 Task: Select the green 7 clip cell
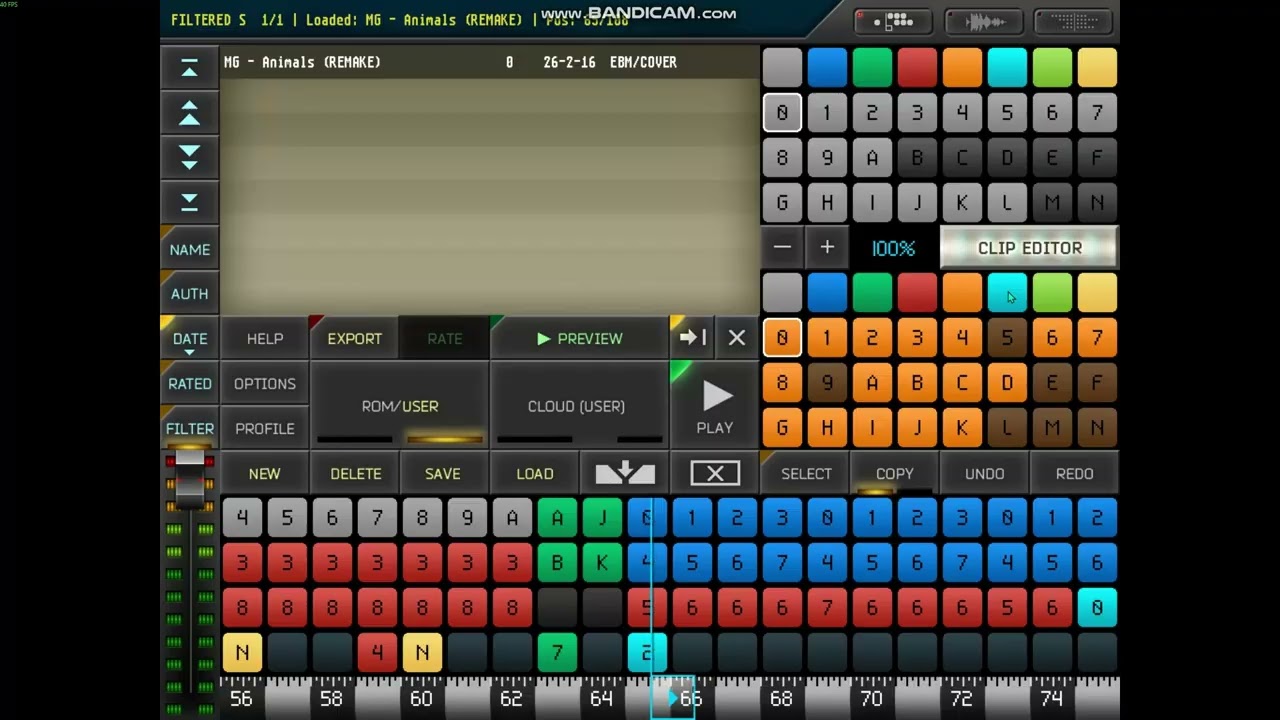557,652
